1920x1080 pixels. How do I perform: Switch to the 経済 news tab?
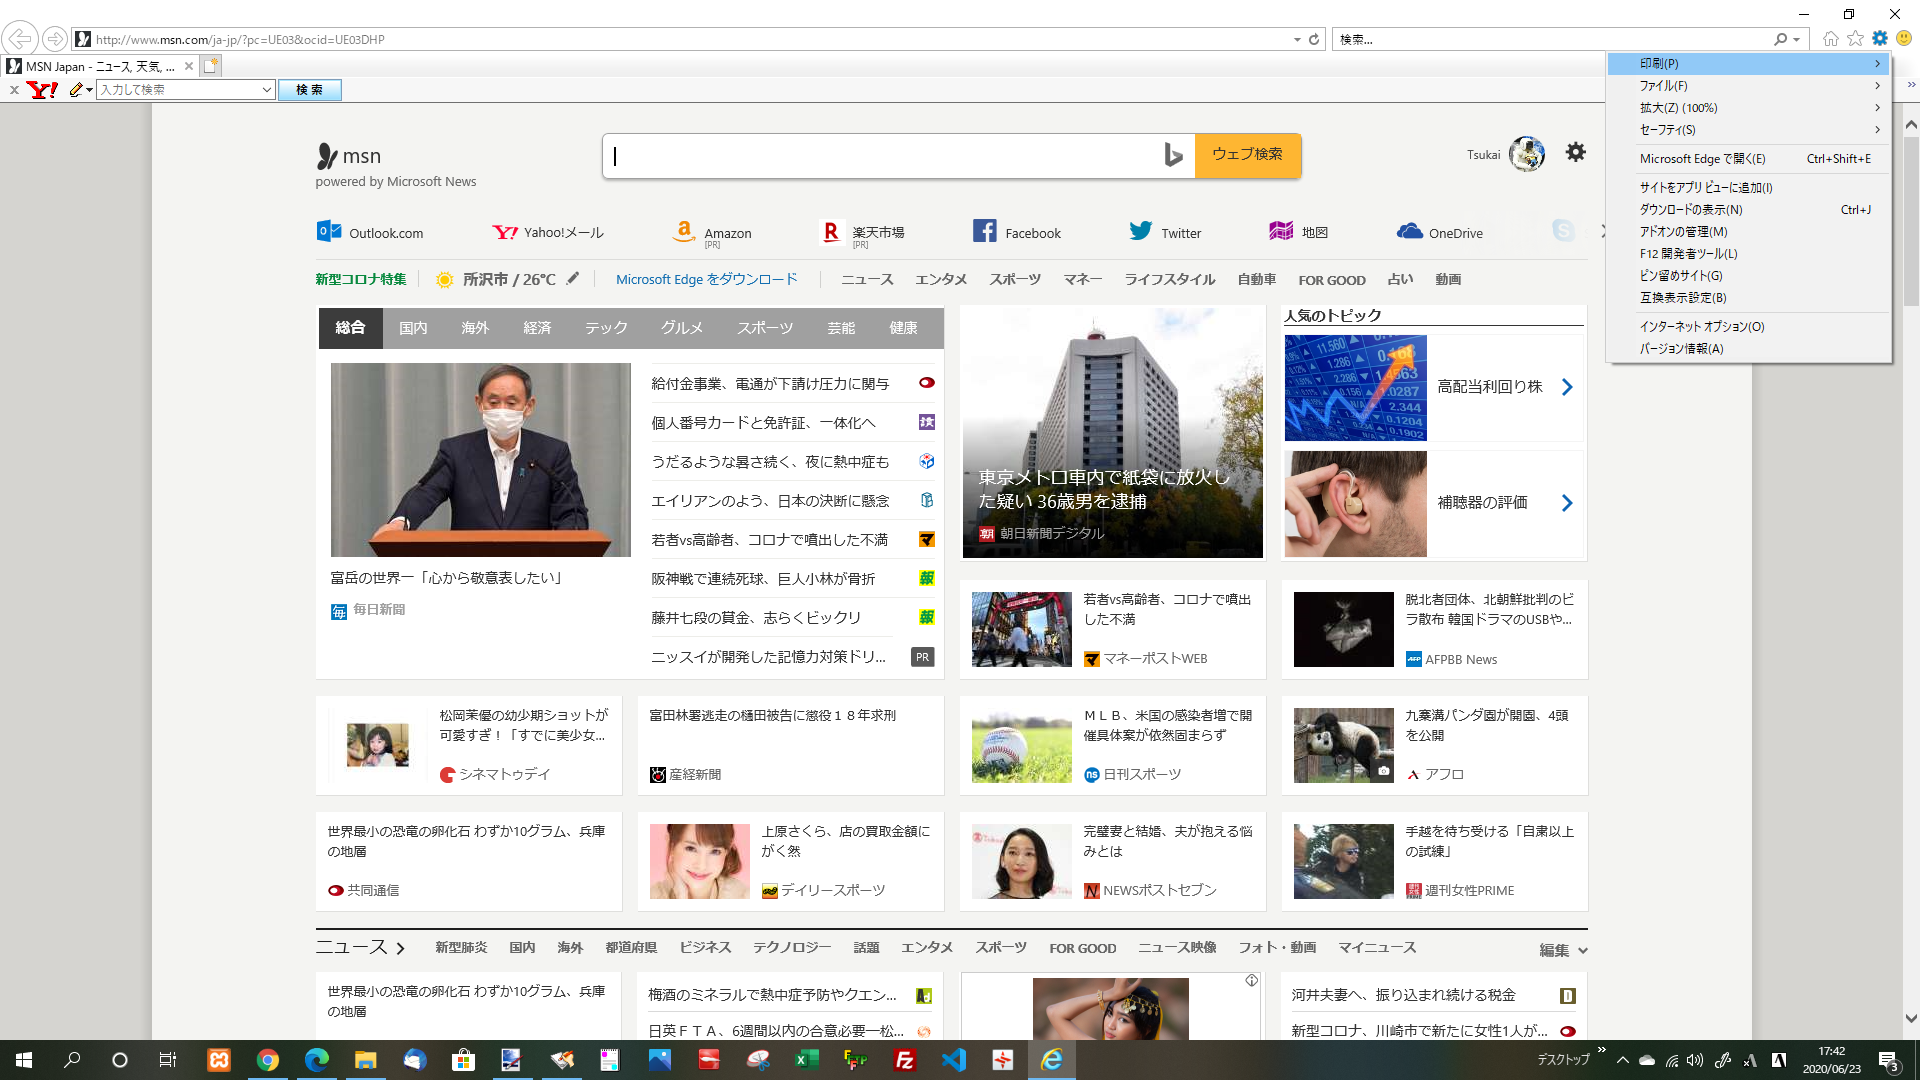537,328
